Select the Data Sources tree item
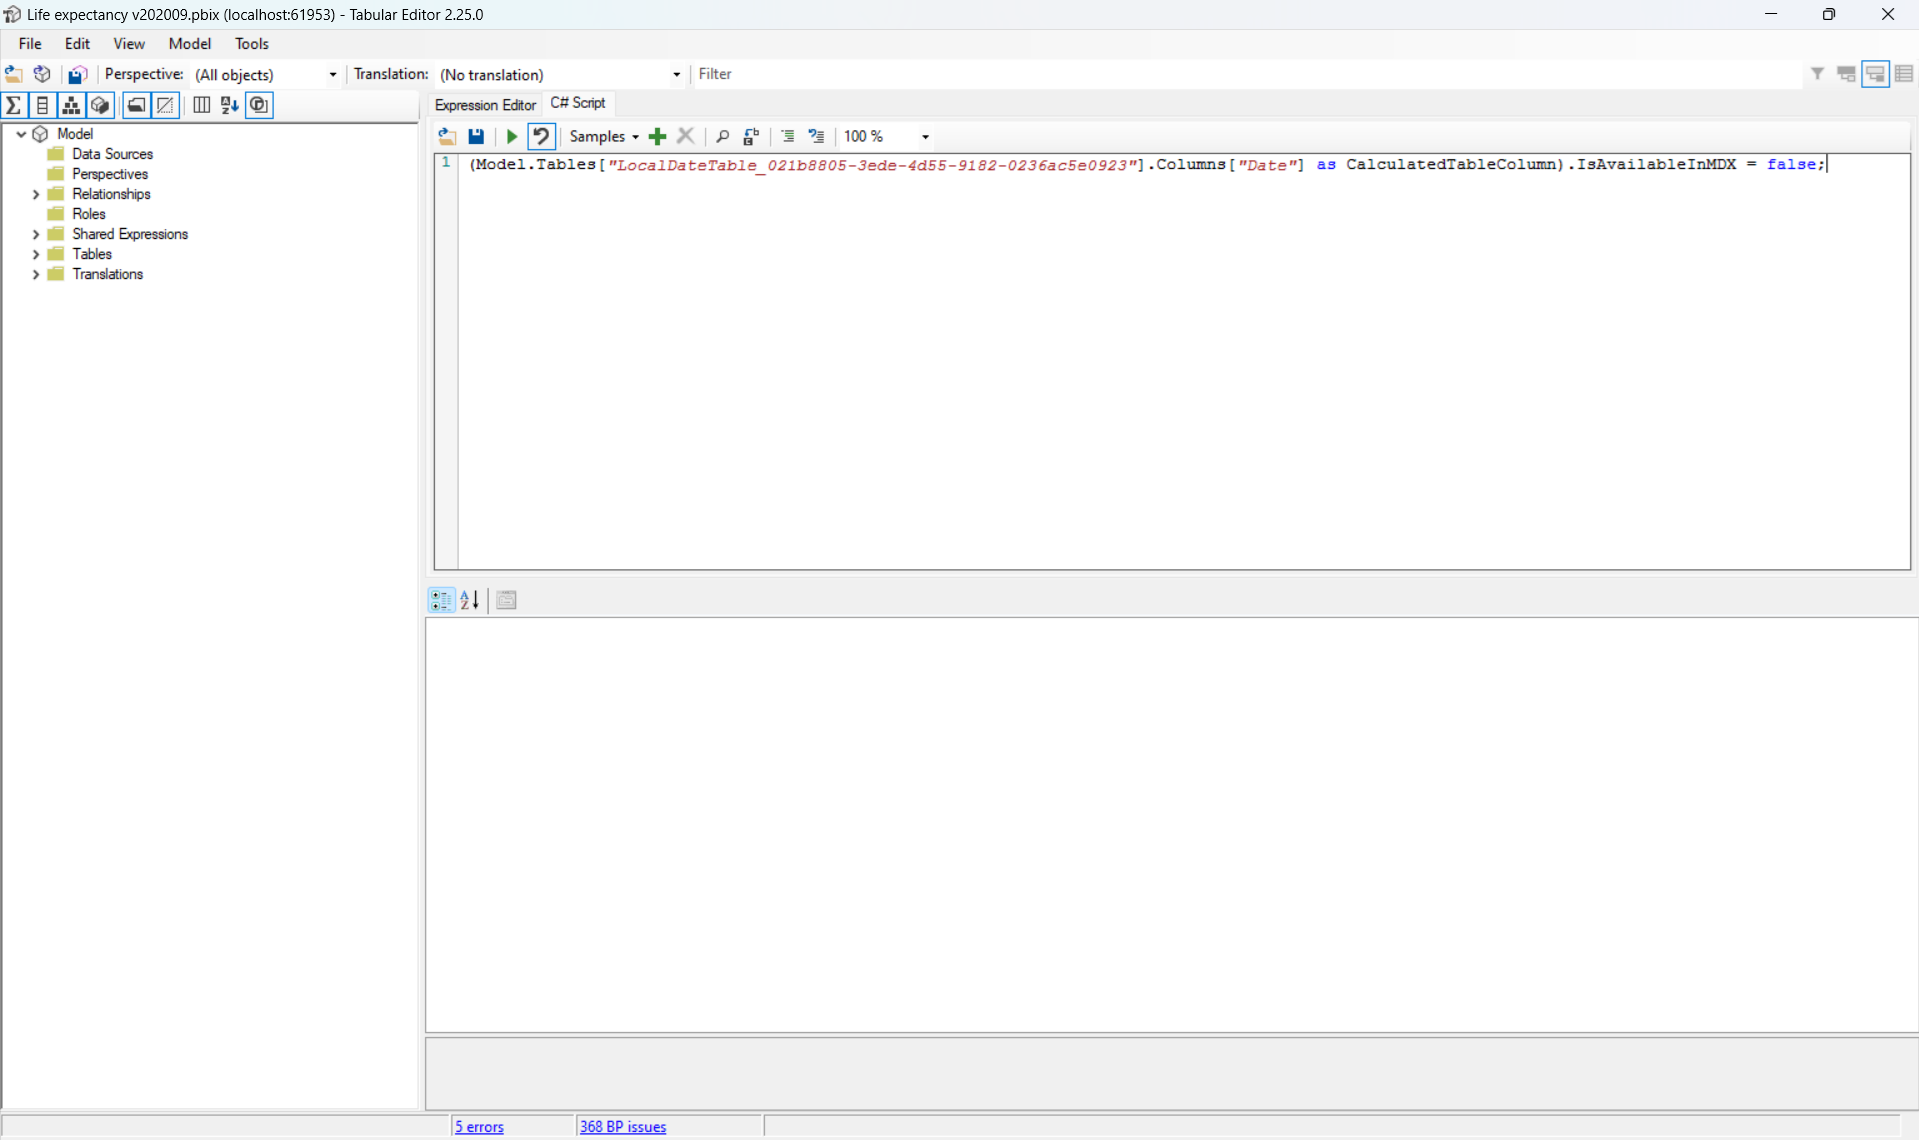Screen dimensions: 1919x1140 click(112, 154)
